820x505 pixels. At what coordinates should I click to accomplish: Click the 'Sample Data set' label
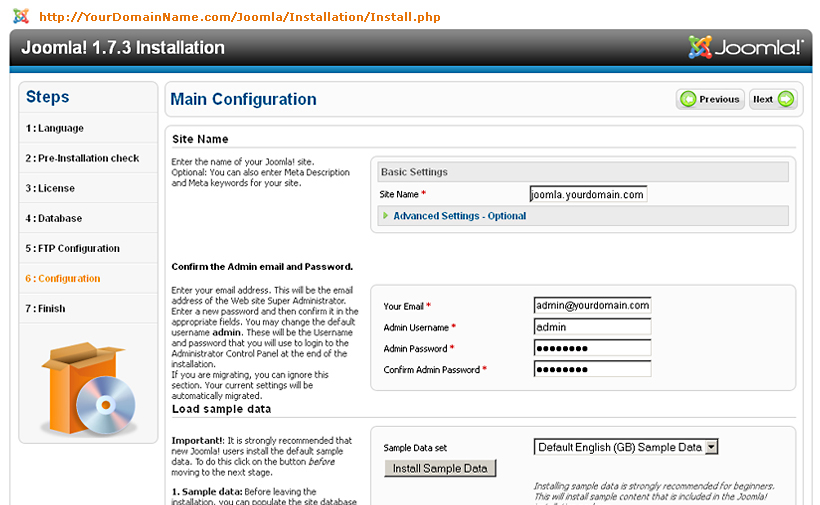[415, 448]
